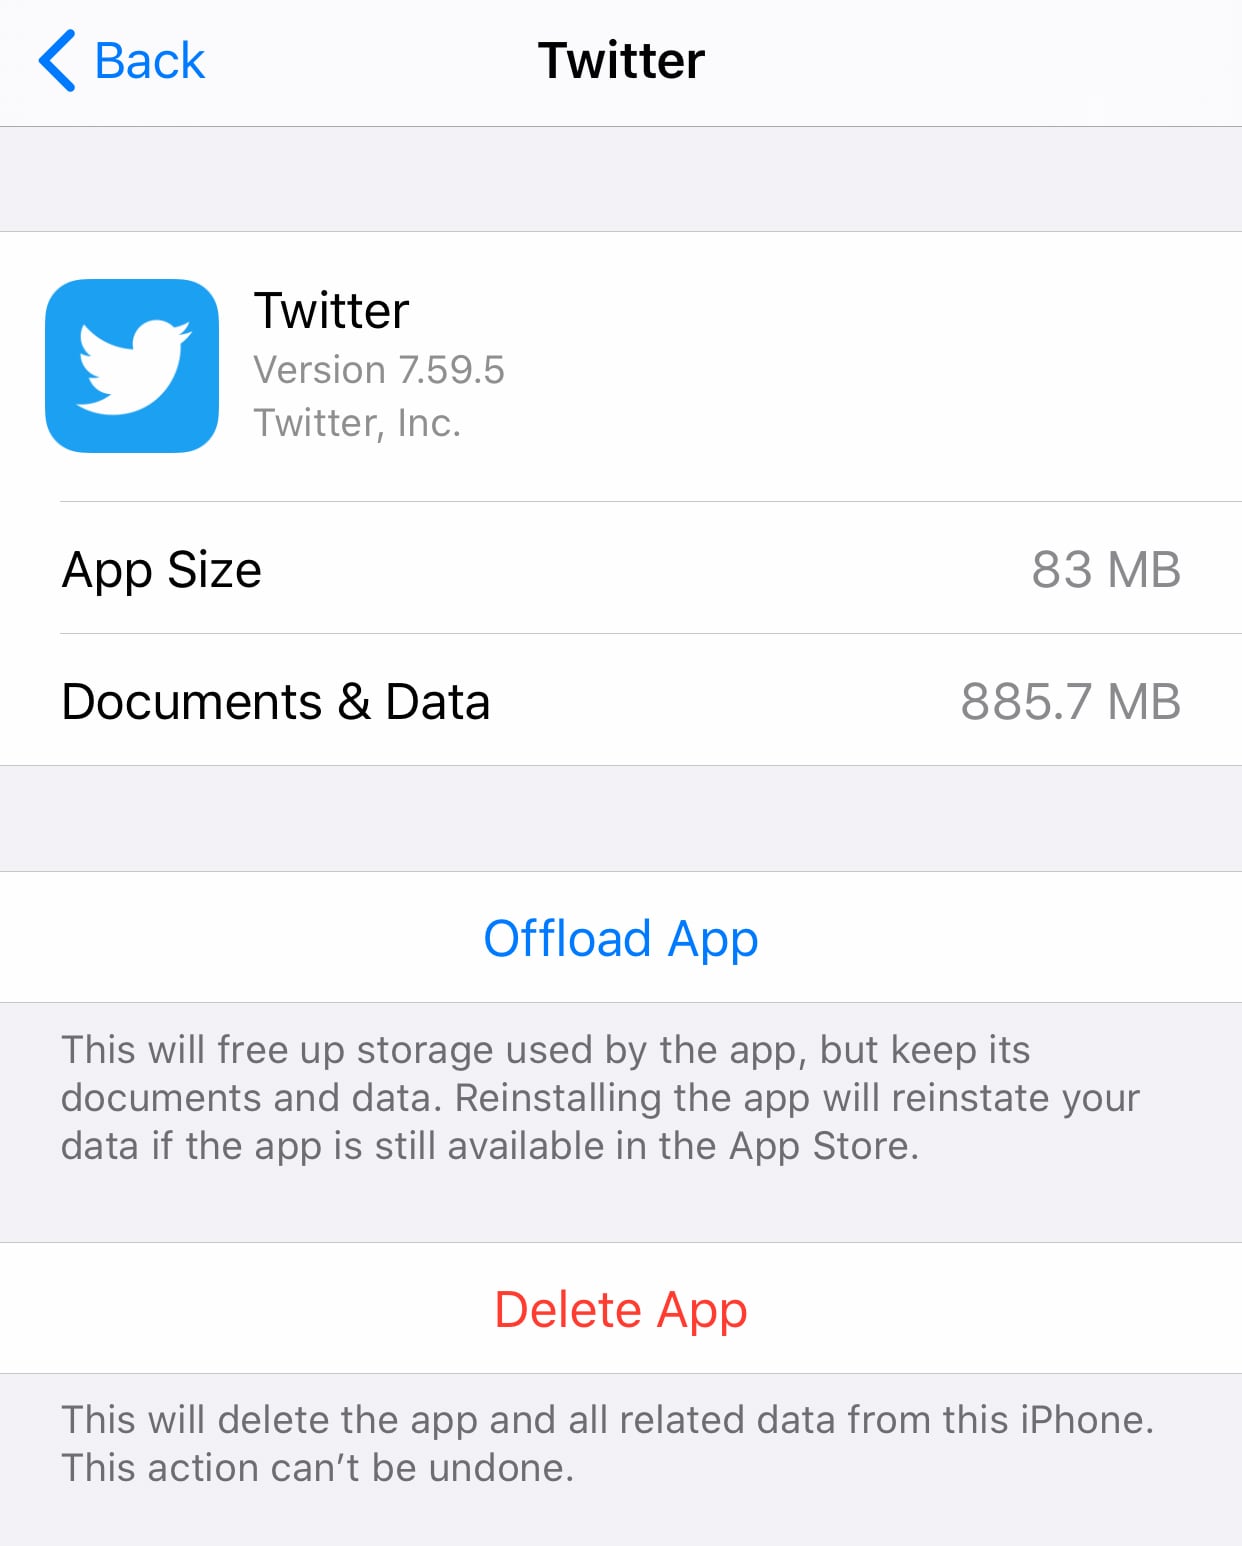Select the App Size row label
The width and height of the screenshot is (1242, 1546).
(161, 570)
